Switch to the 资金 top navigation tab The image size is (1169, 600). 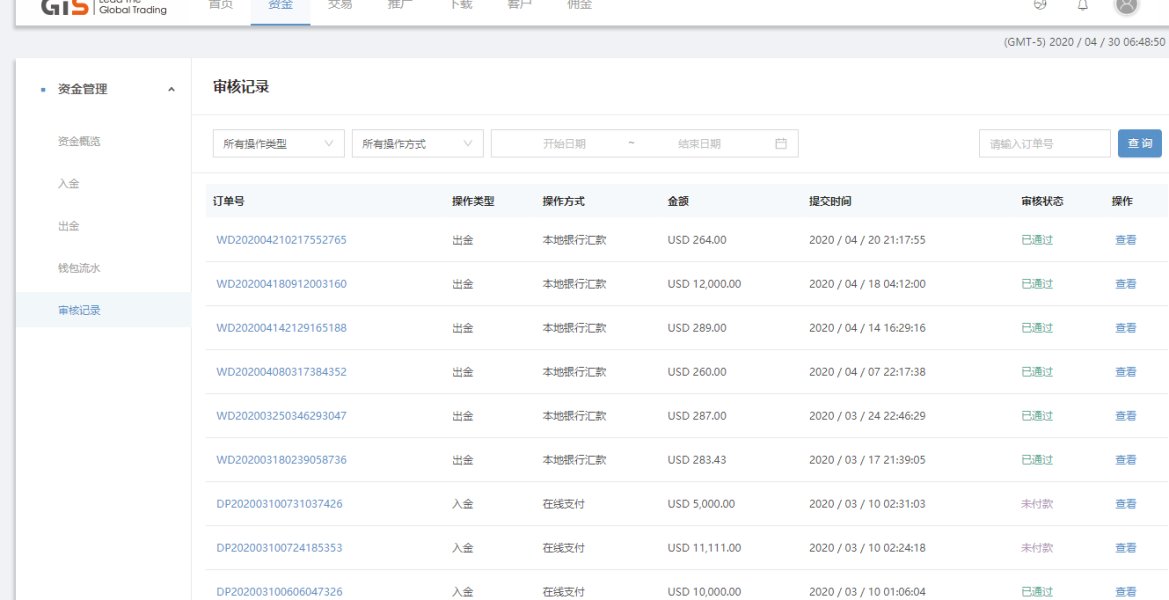click(x=280, y=7)
